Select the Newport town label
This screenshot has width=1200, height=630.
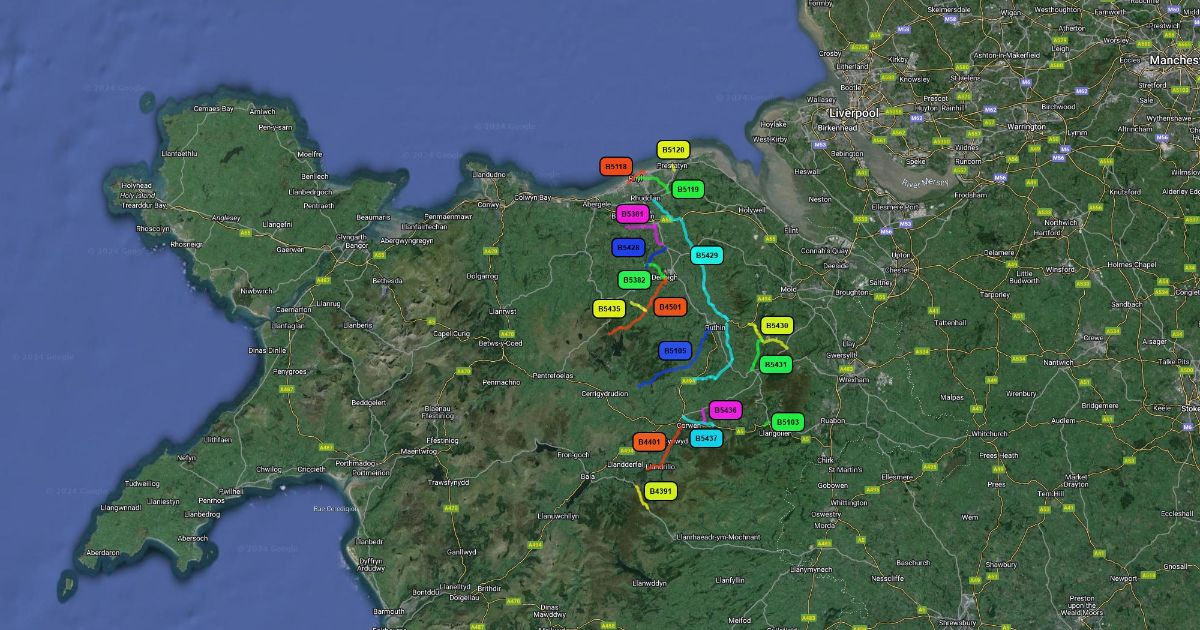tap(1124, 578)
